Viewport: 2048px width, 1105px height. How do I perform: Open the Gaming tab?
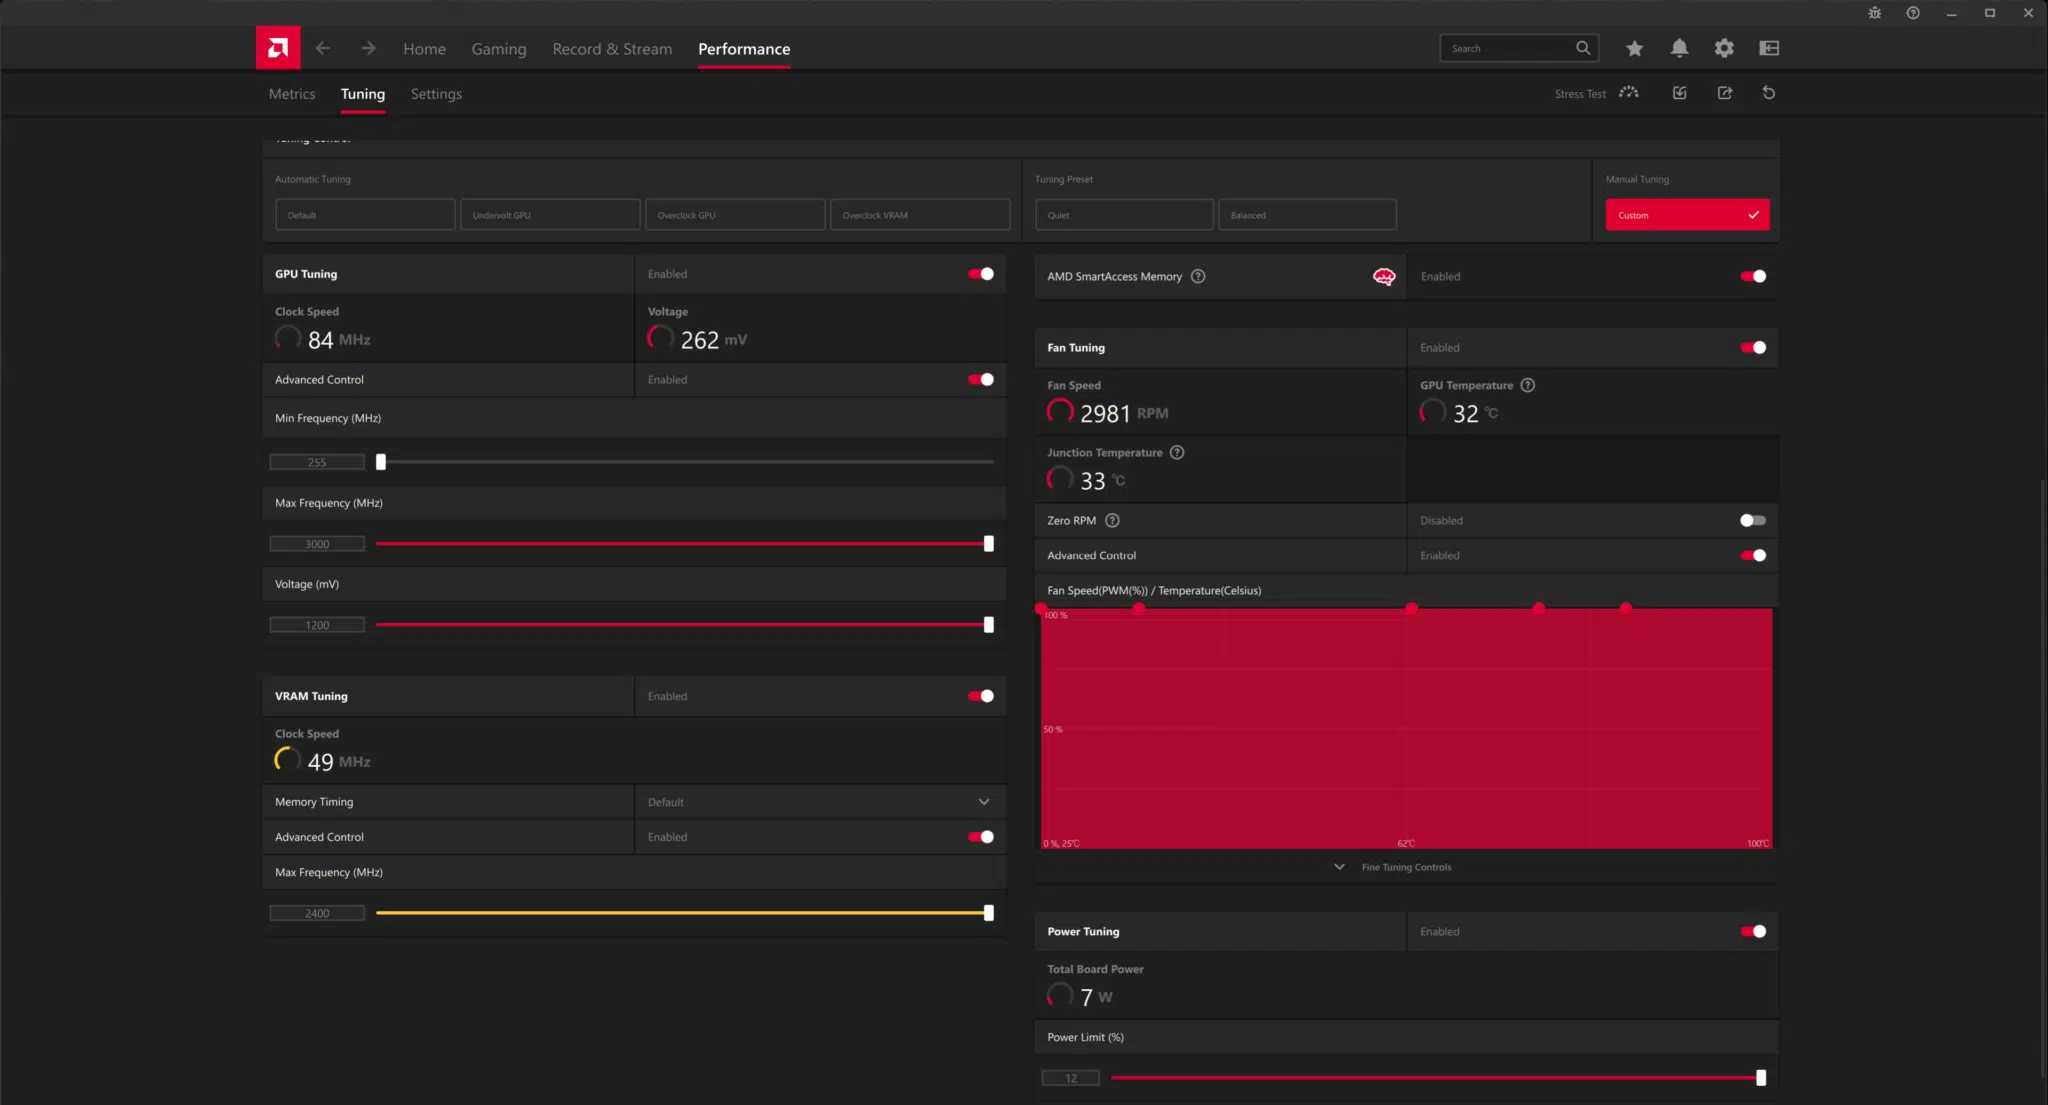pos(499,48)
